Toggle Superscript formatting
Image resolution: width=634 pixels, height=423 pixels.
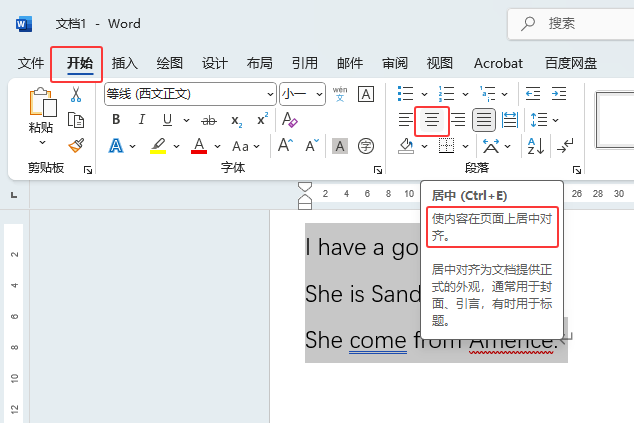(262, 119)
